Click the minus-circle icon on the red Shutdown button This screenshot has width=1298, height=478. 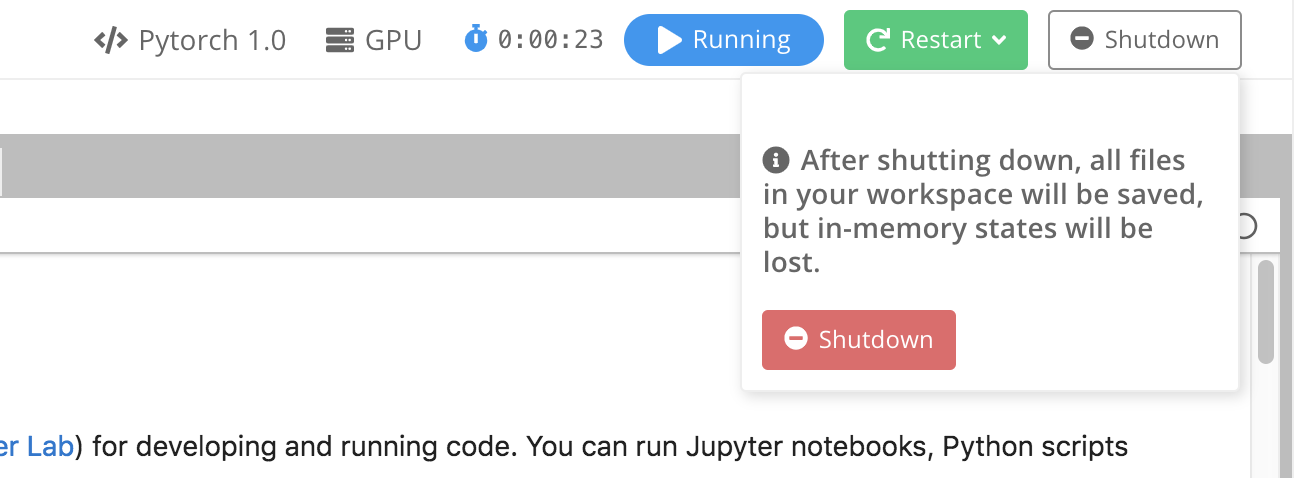click(x=796, y=339)
